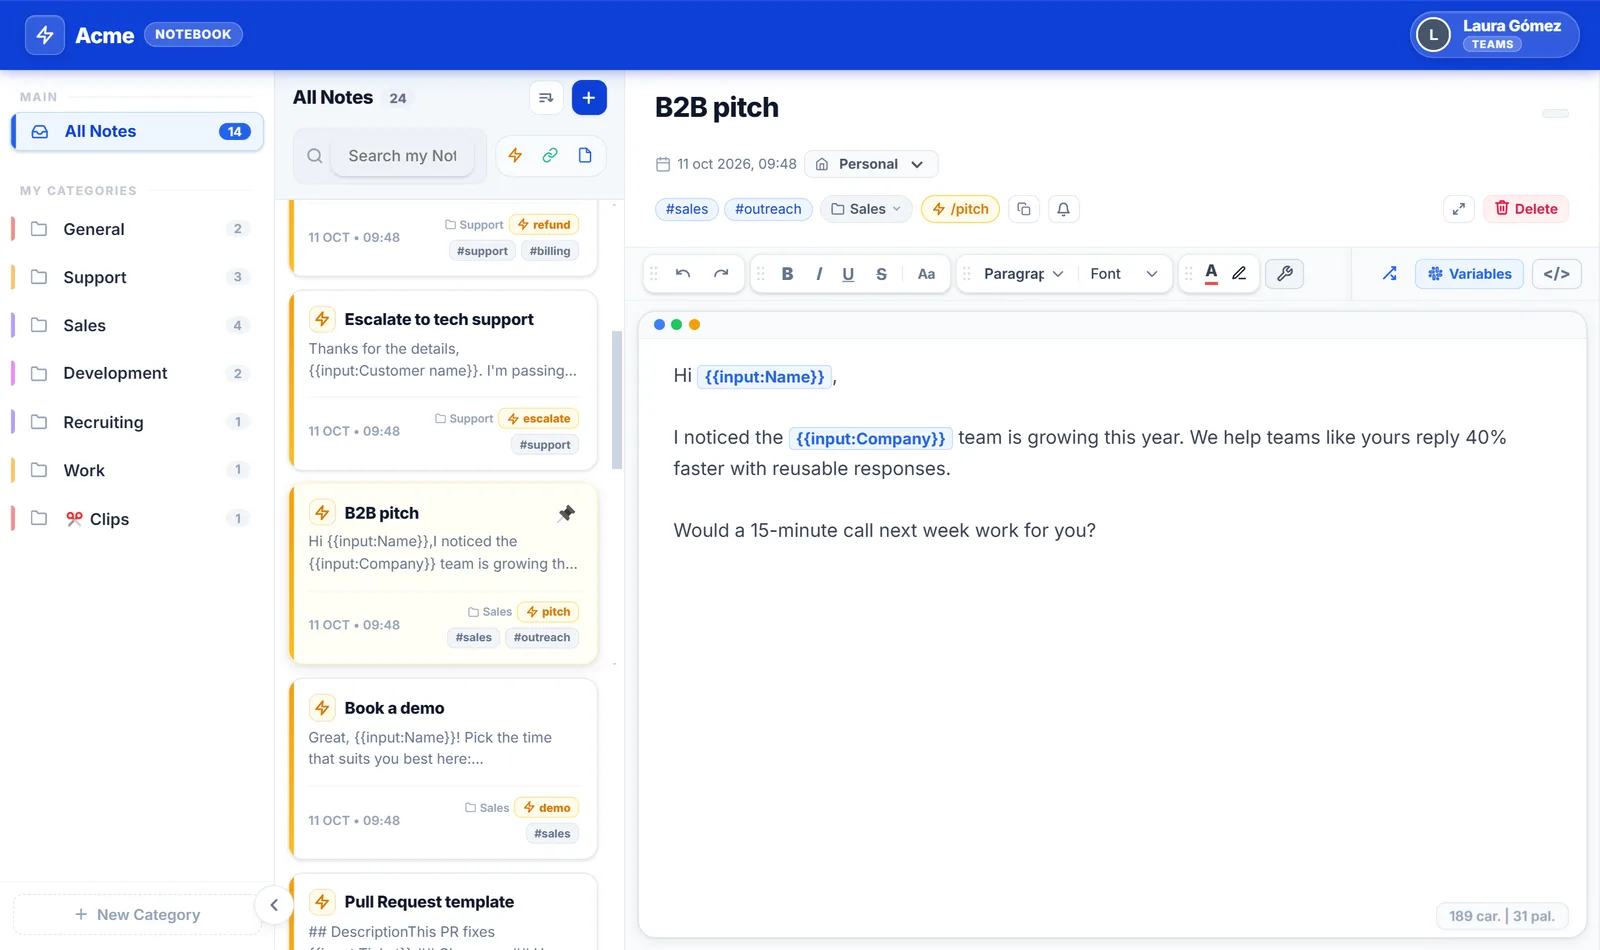Image resolution: width=1600 pixels, height=950 pixels.
Task: Toggle bold formatting
Action: (x=787, y=274)
